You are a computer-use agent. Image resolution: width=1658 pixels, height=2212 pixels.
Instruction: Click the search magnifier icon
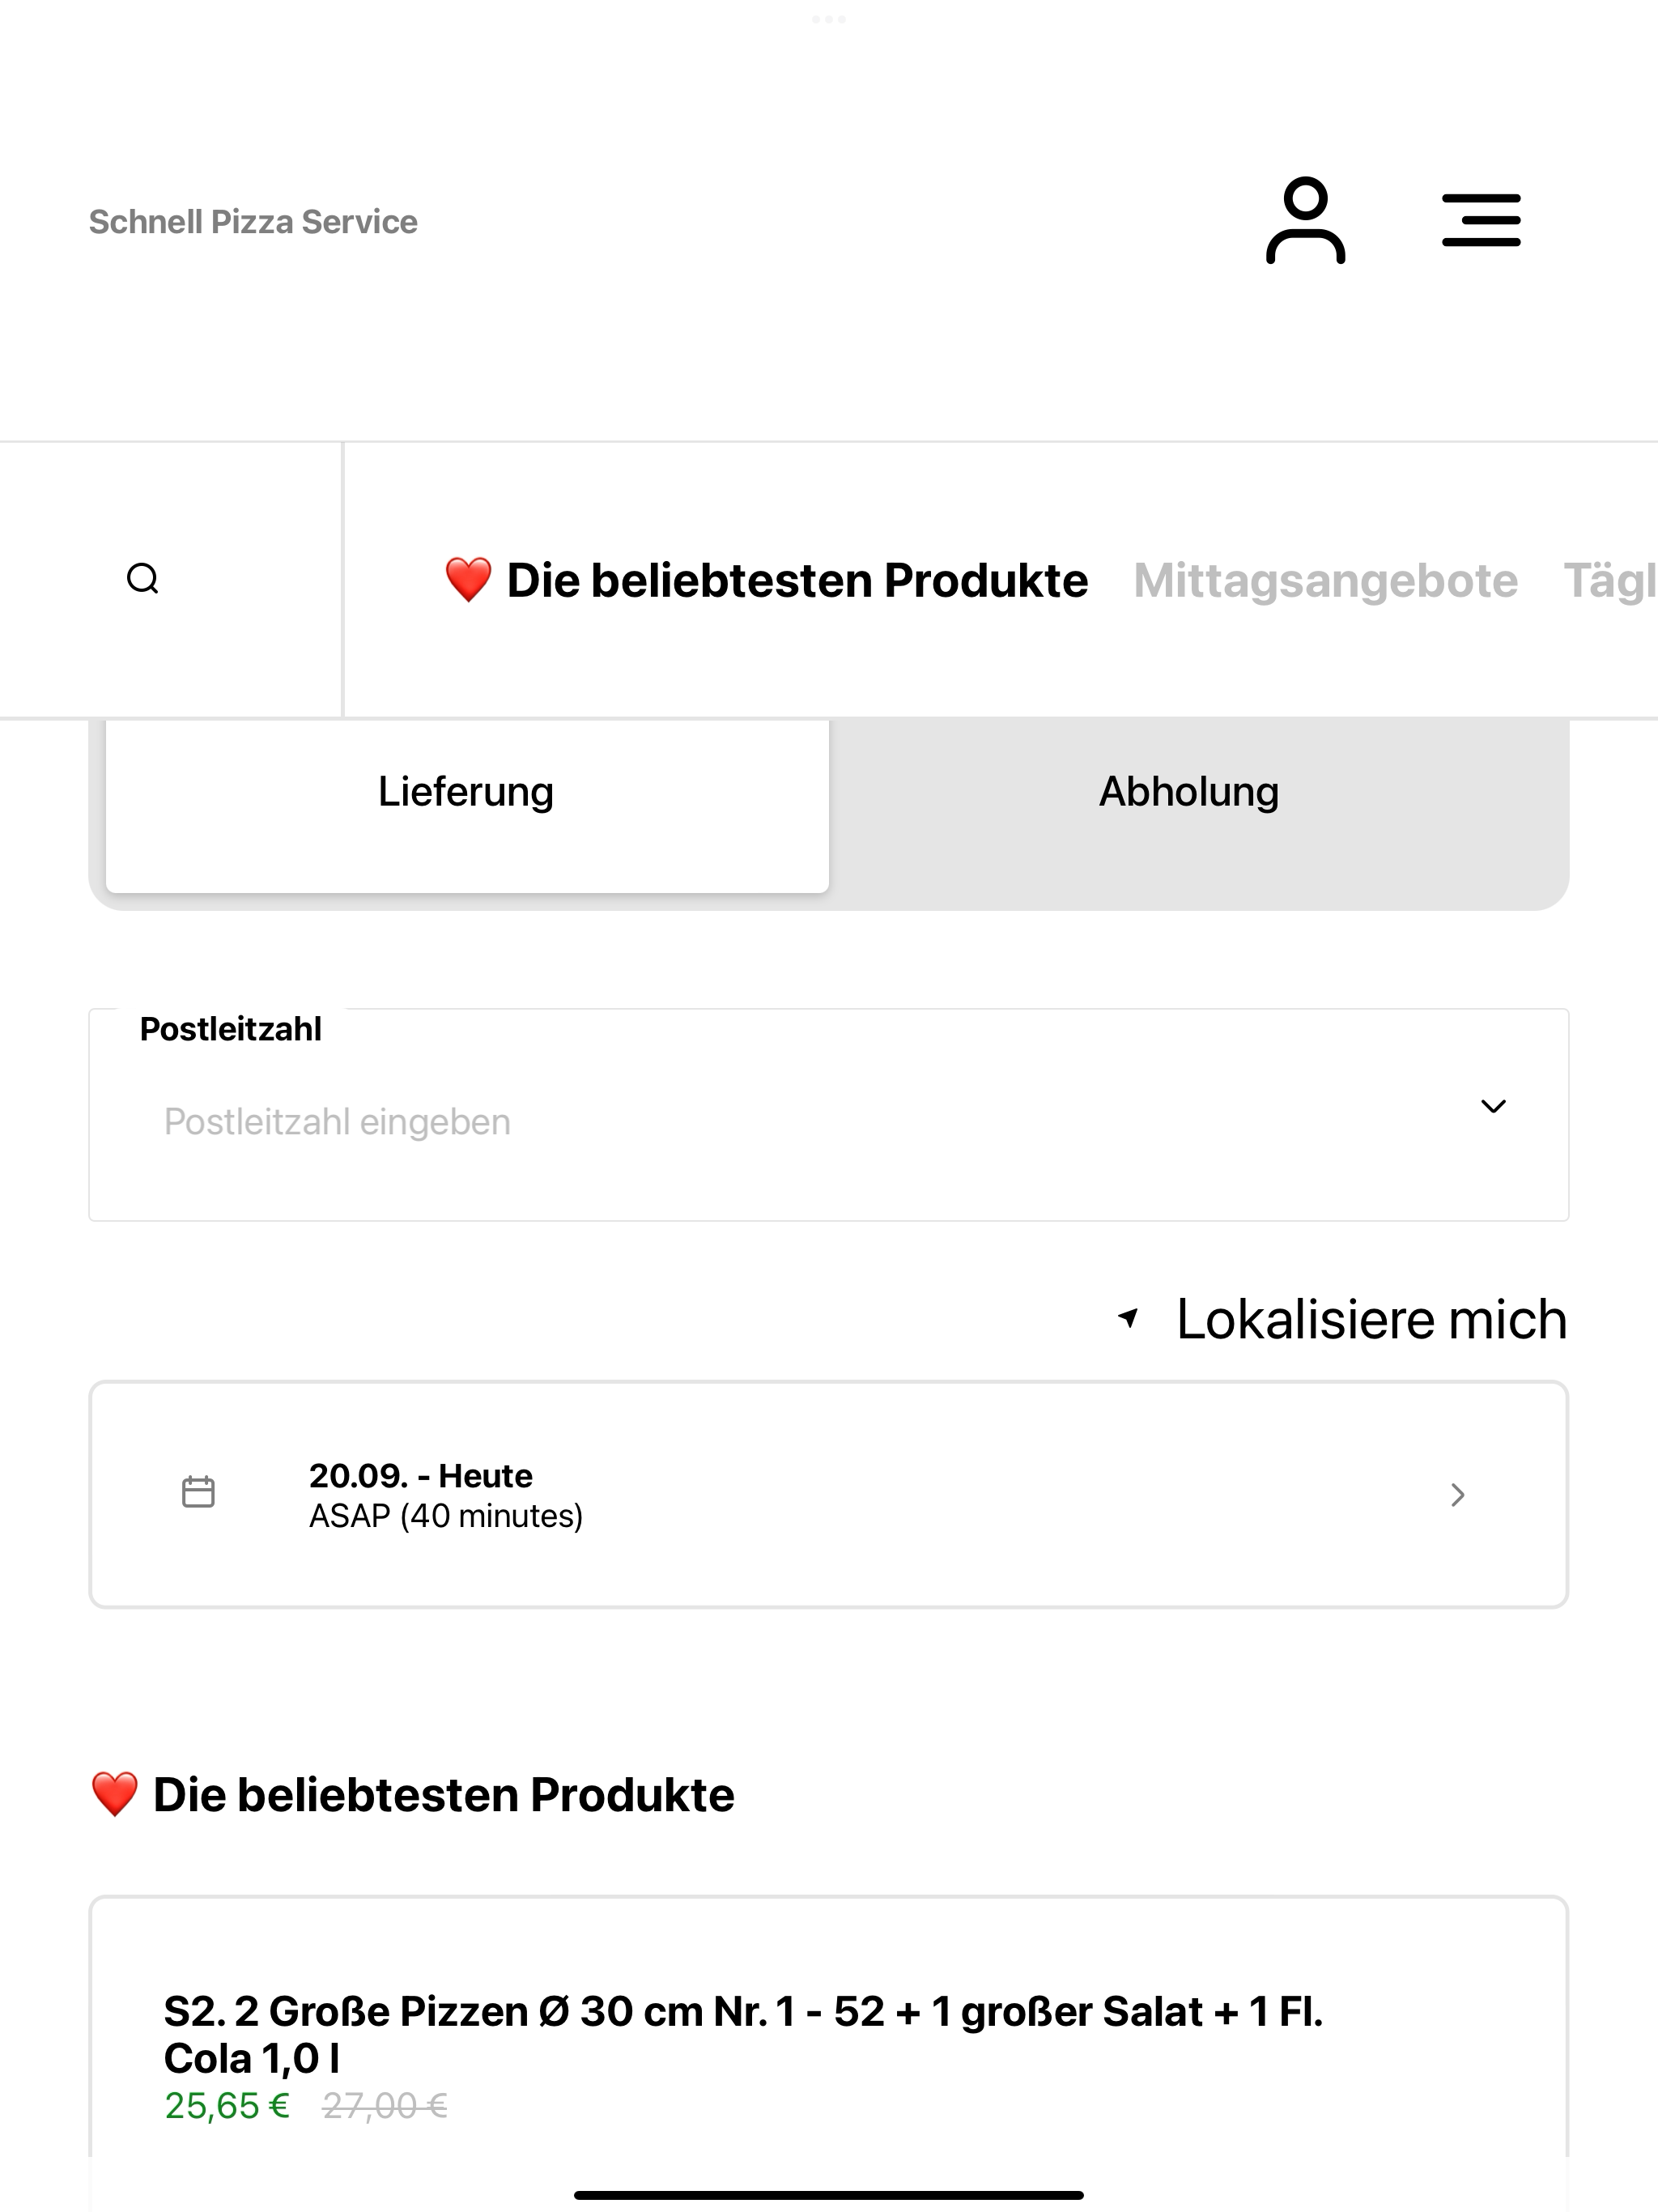(143, 579)
